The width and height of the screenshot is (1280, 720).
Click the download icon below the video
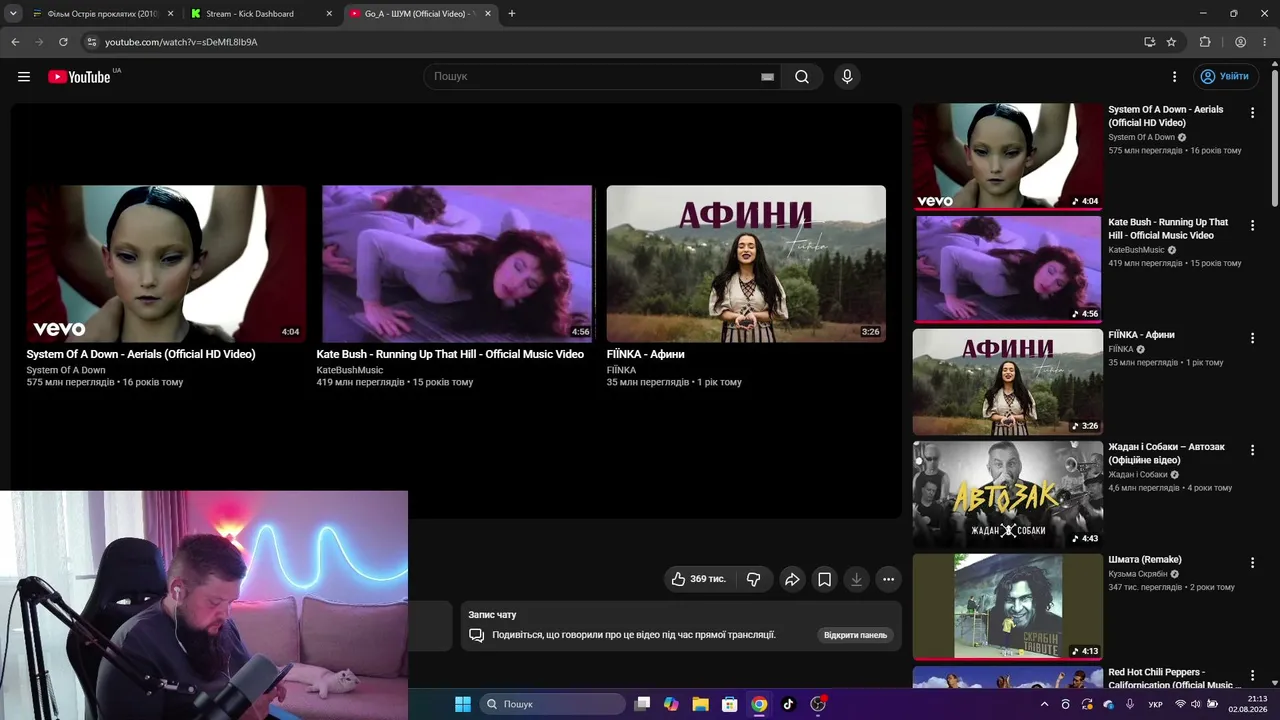click(856, 579)
